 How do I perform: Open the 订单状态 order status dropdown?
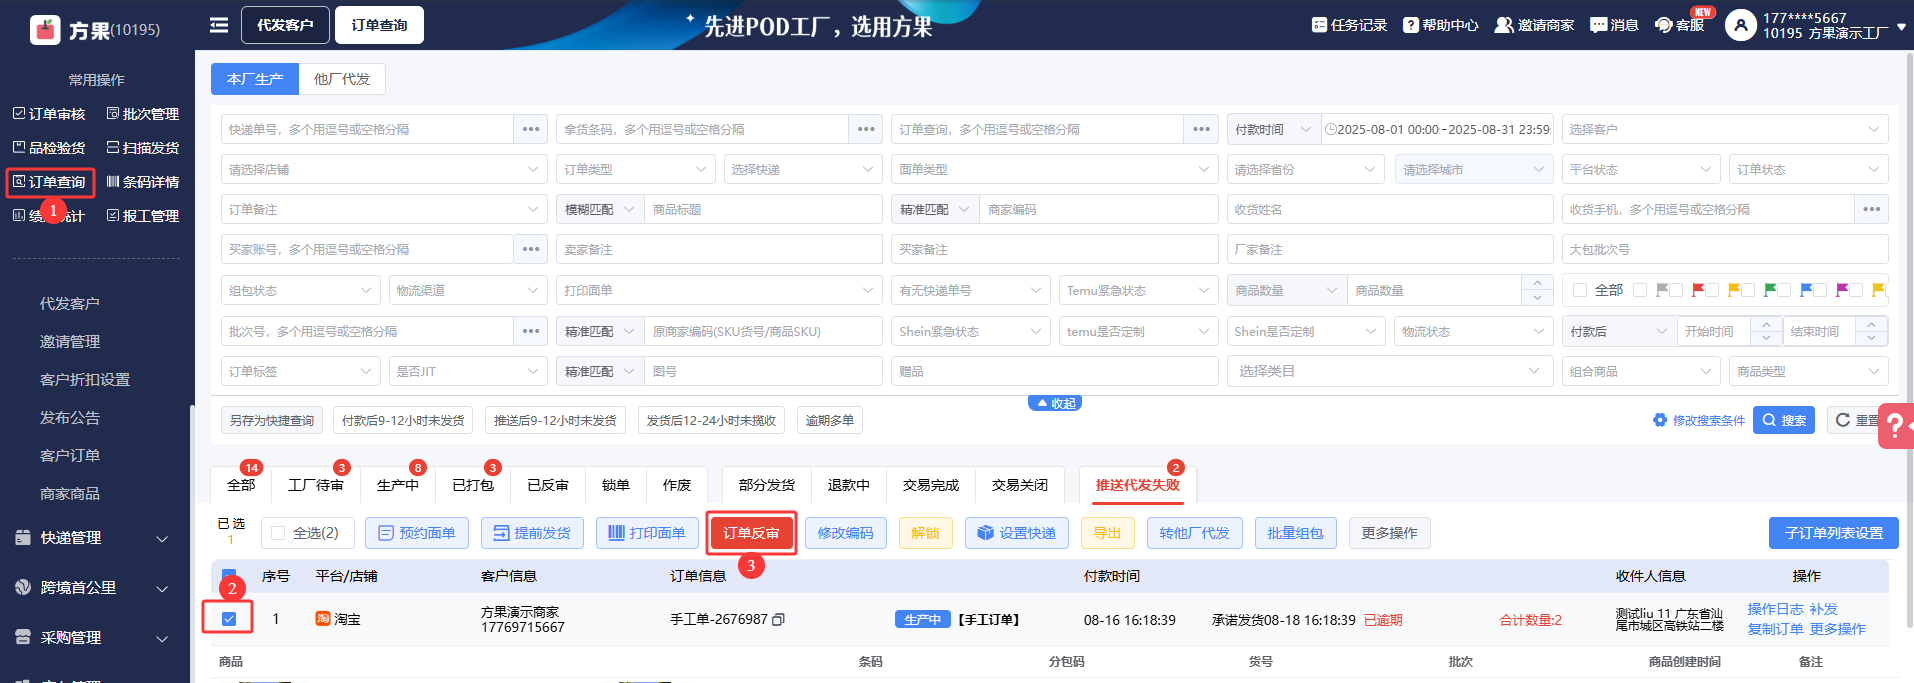coord(1807,170)
